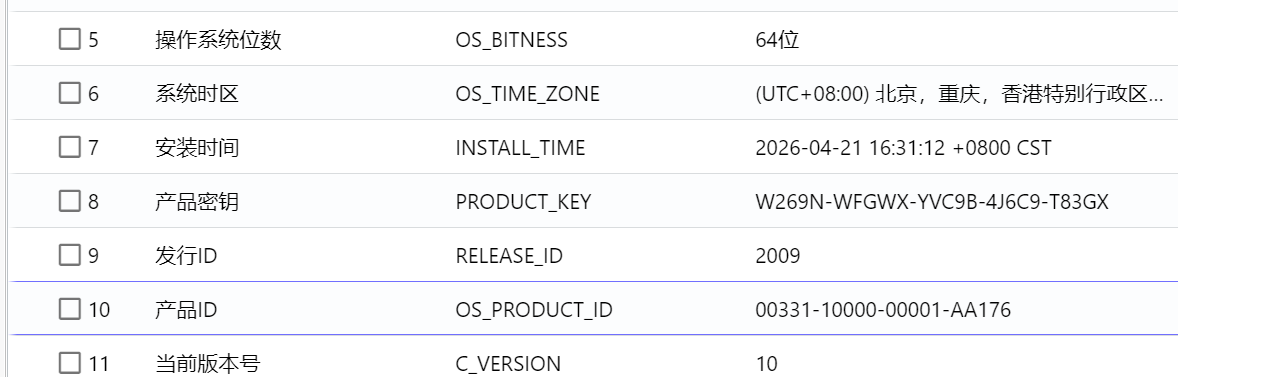
Task: Click the RELEASE_ID value 2009
Action: point(778,256)
